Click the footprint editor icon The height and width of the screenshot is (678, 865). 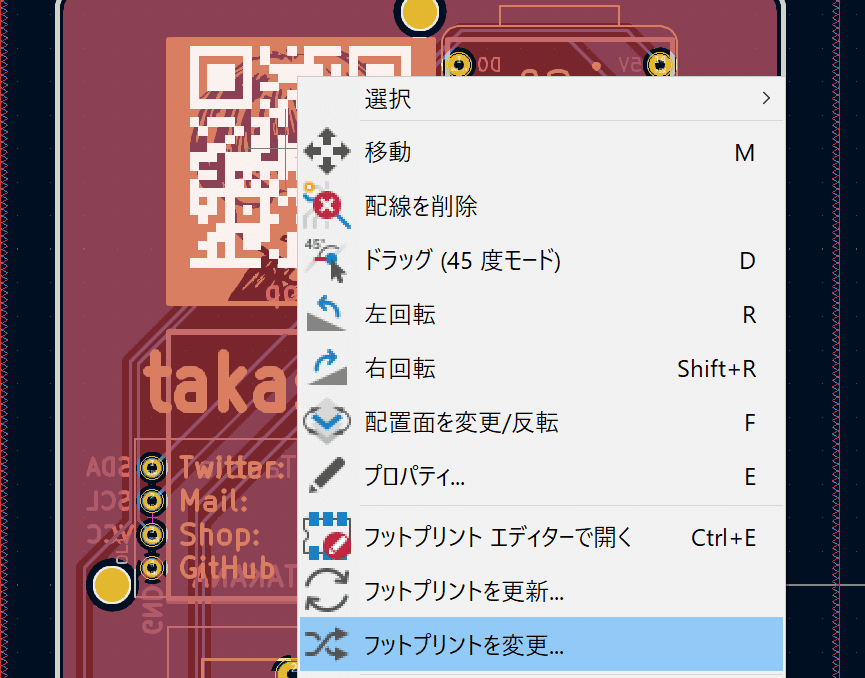(x=327, y=536)
